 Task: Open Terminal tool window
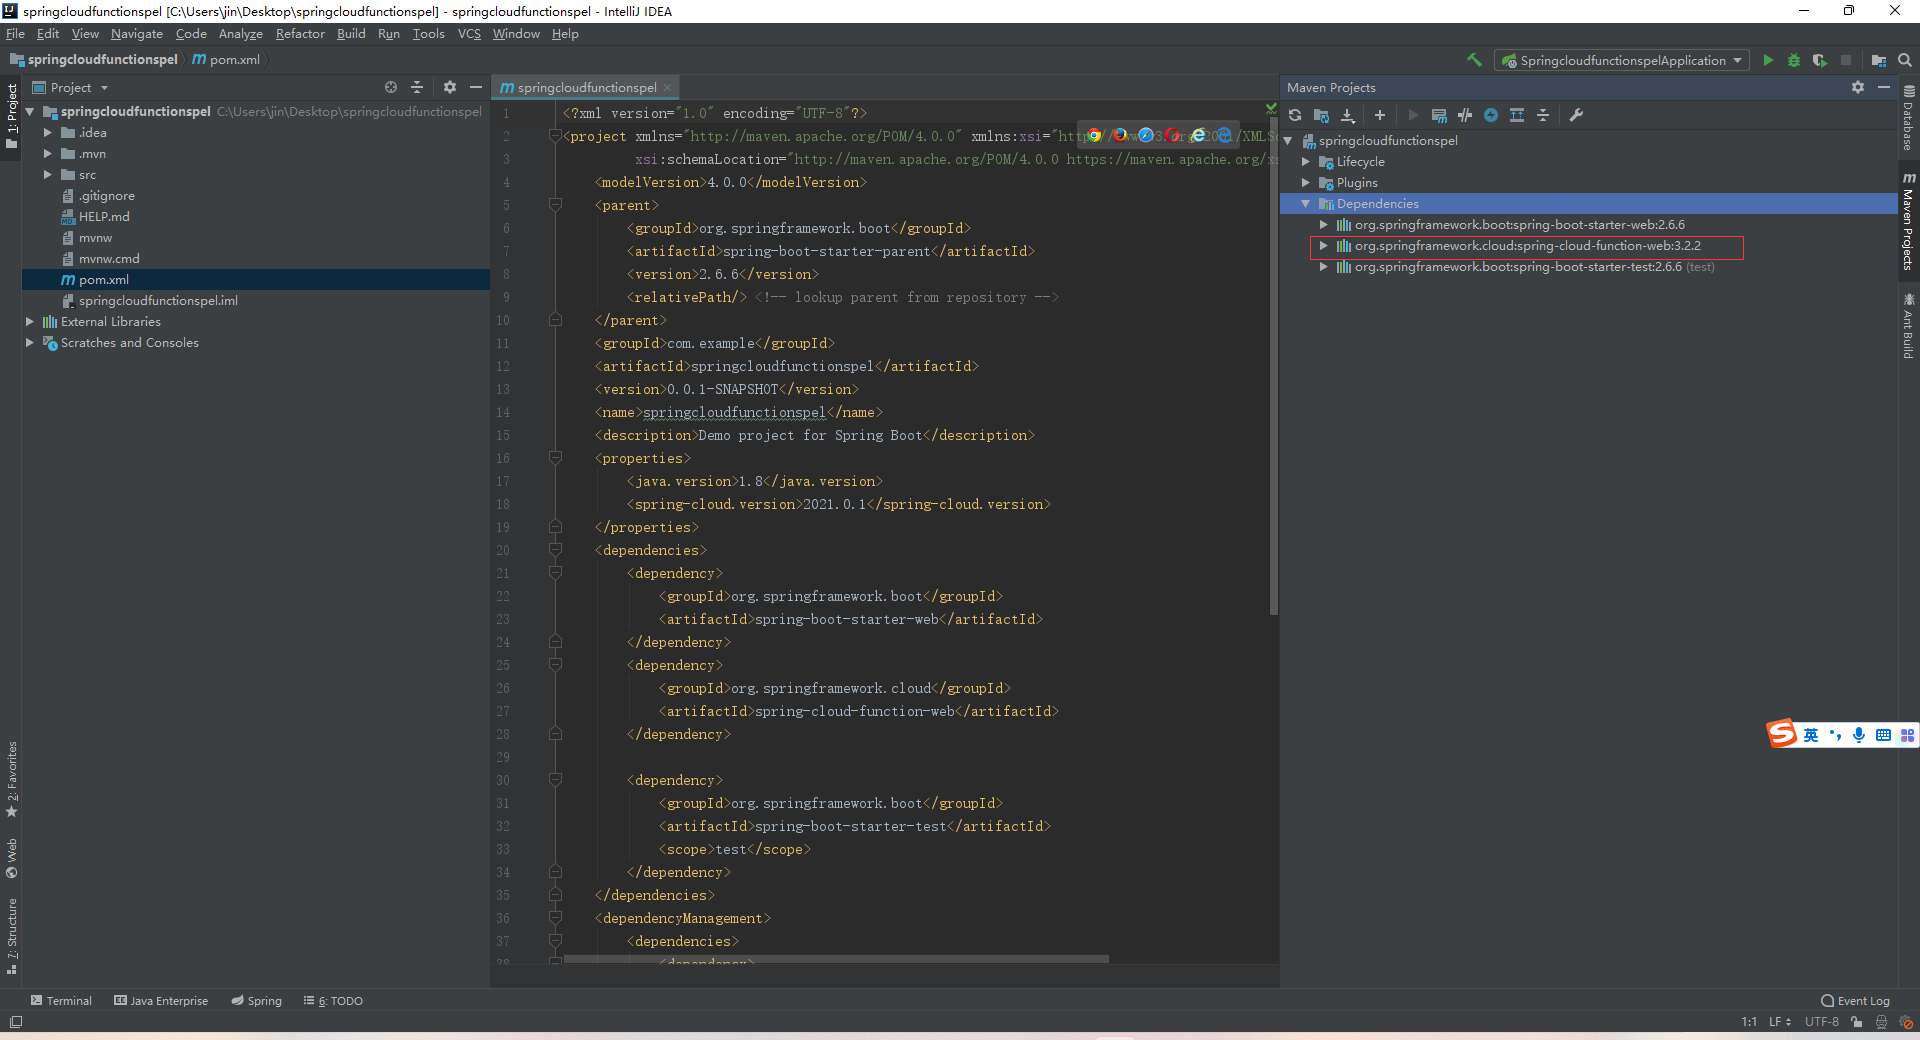click(61, 1000)
